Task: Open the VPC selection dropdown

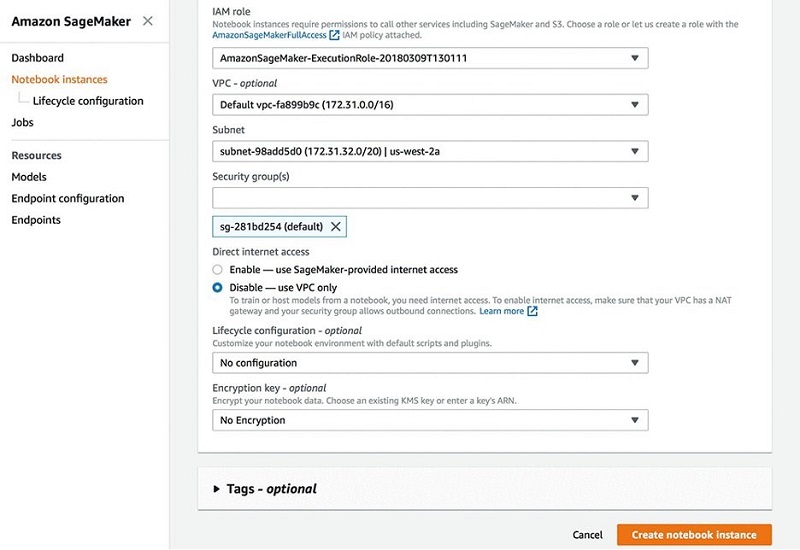Action: [x=430, y=105]
